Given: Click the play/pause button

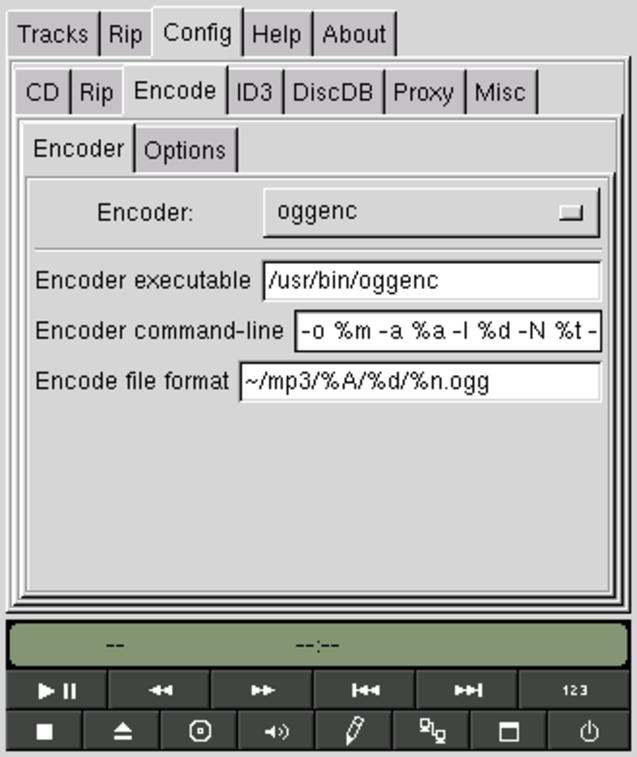Looking at the screenshot, I should pos(57,690).
